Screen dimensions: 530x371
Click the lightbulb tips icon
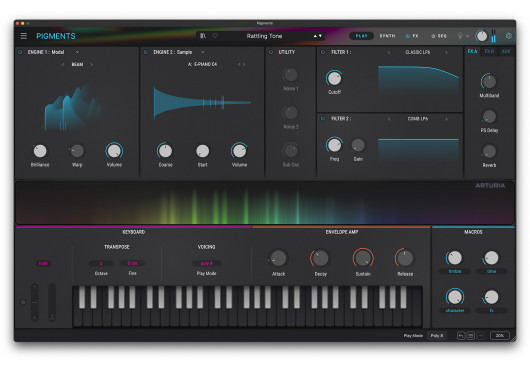(x=460, y=36)
